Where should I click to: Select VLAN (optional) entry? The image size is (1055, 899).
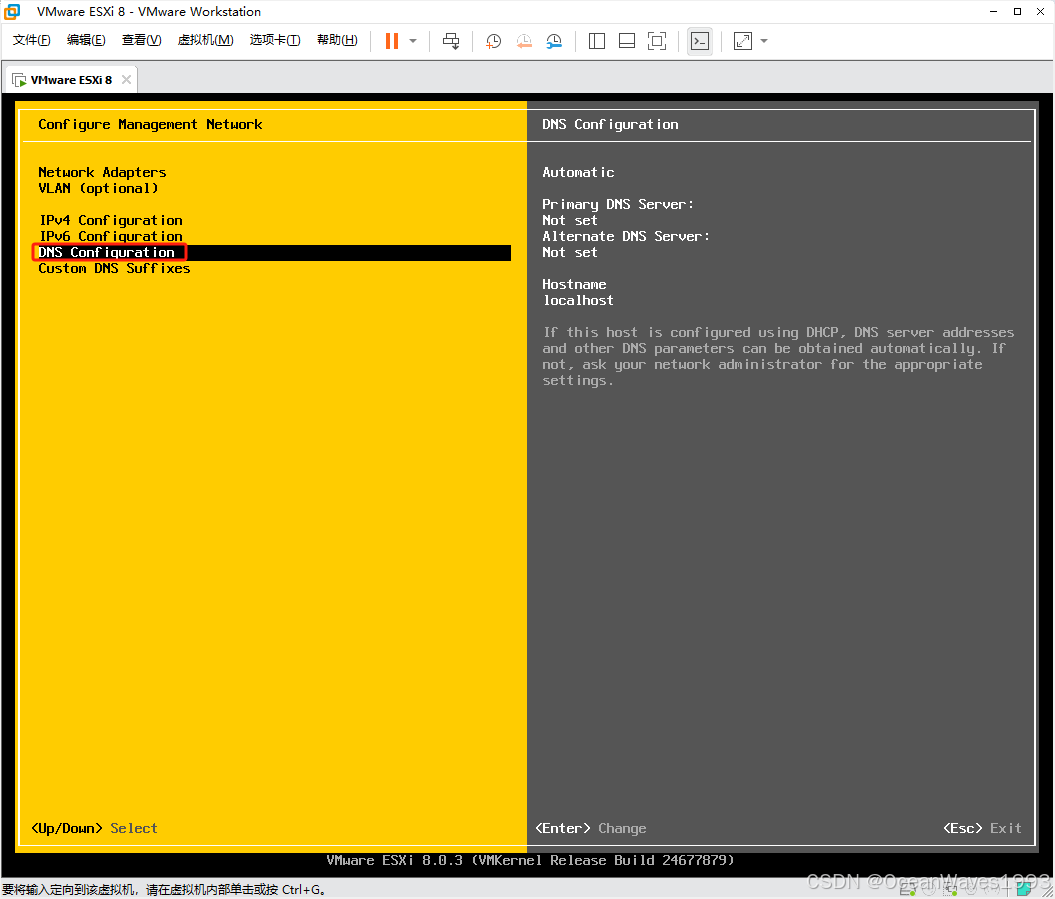tap(98, 188)
